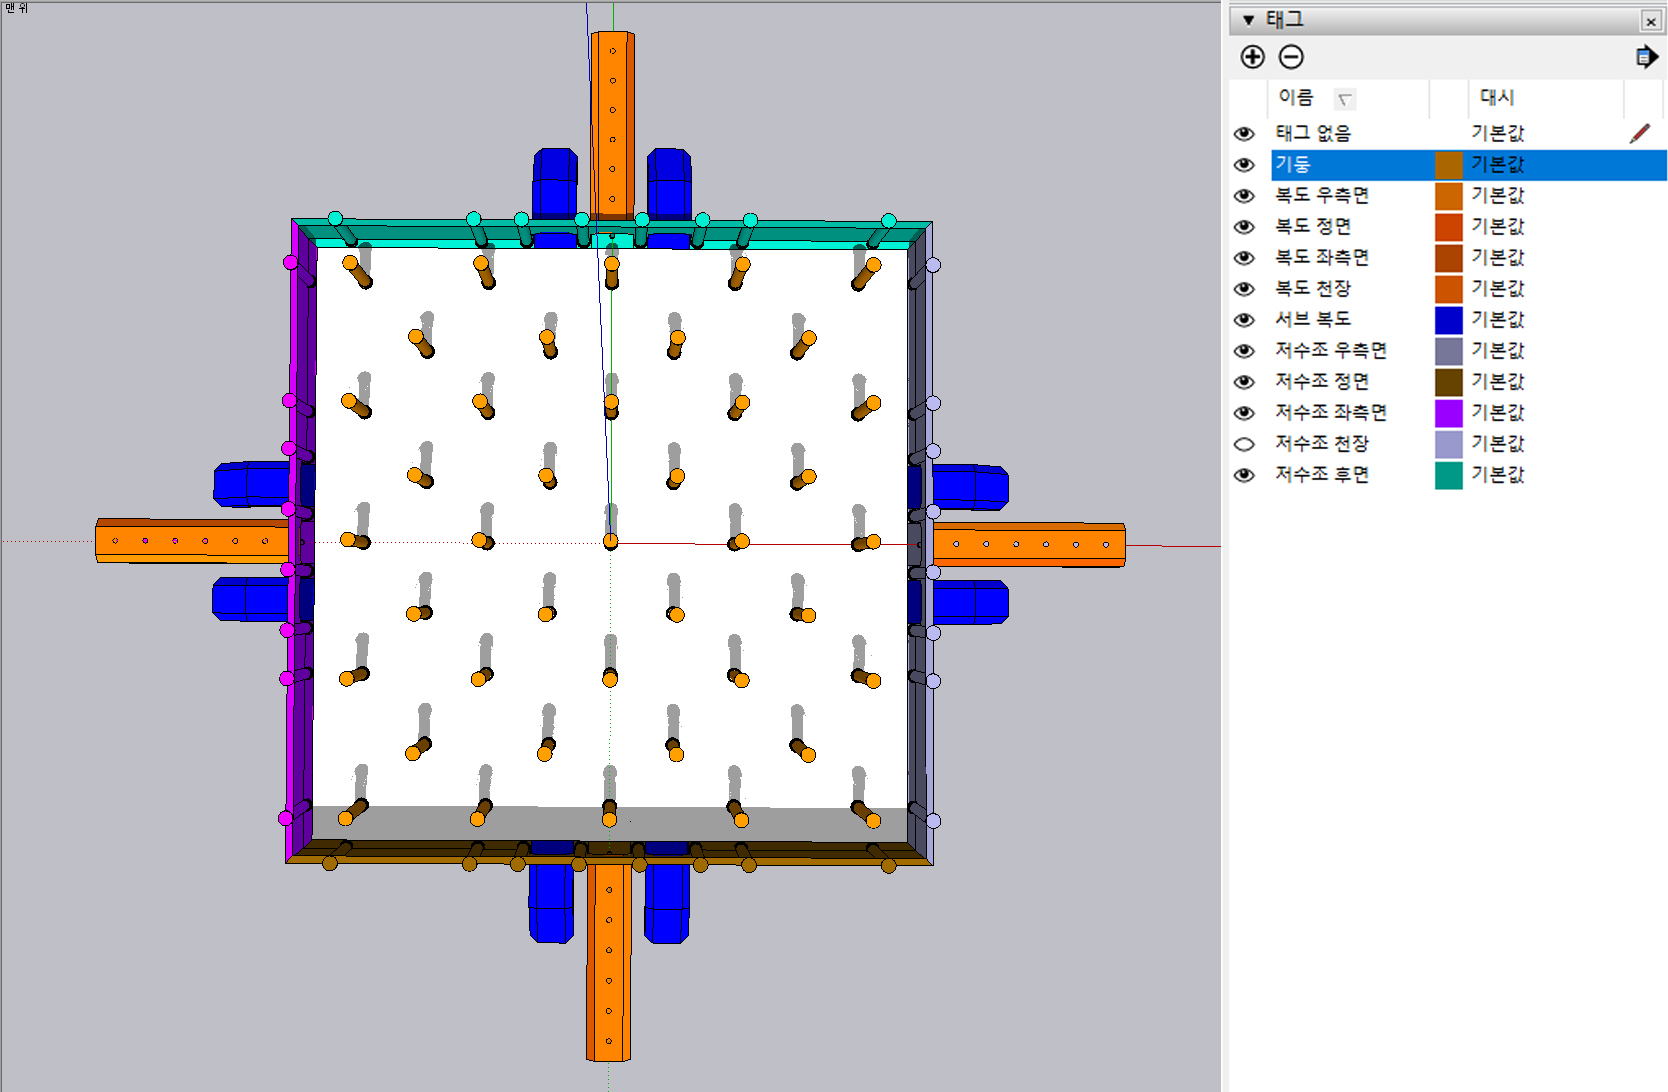Select the 태그 없음 row
This screenshot has width=1668, height=1092.
[1313, 133]
